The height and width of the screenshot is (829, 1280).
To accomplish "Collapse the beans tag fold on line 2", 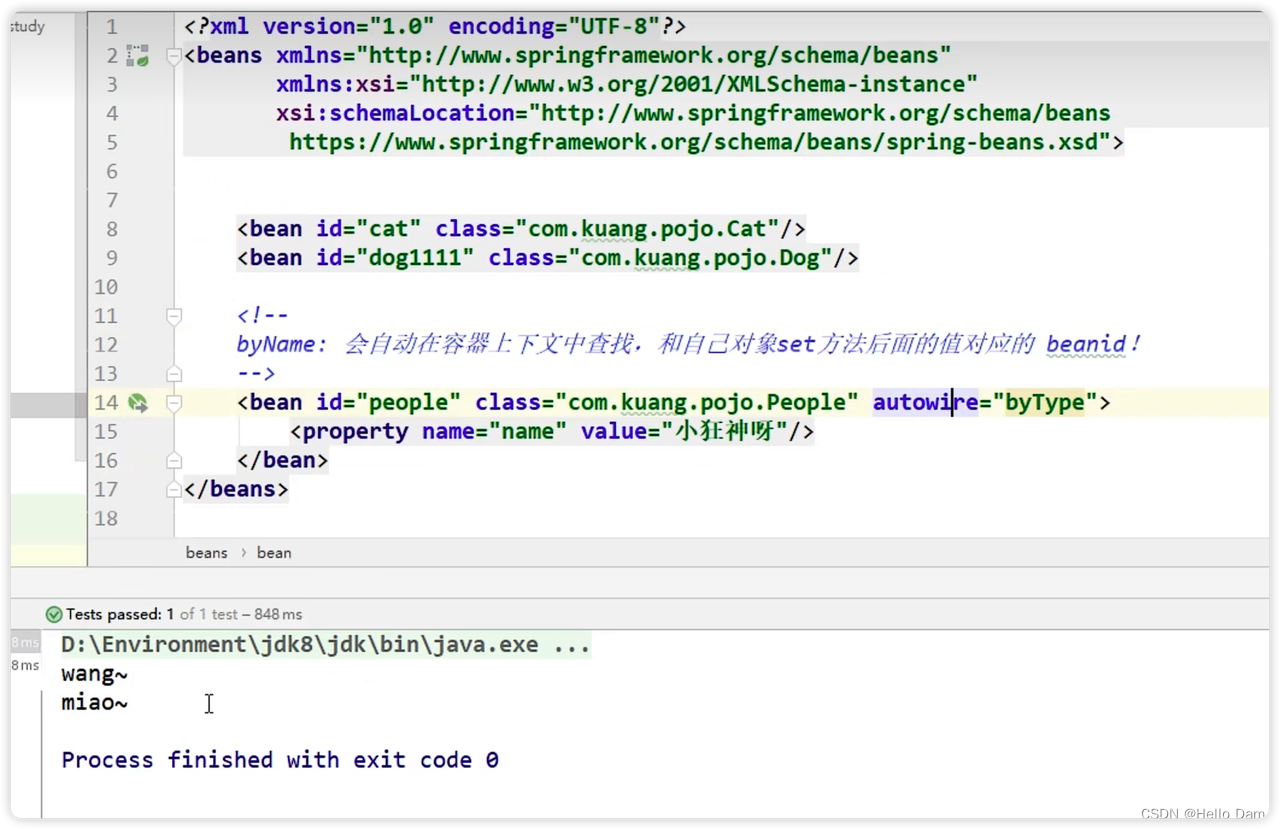I will pos(173,56).
